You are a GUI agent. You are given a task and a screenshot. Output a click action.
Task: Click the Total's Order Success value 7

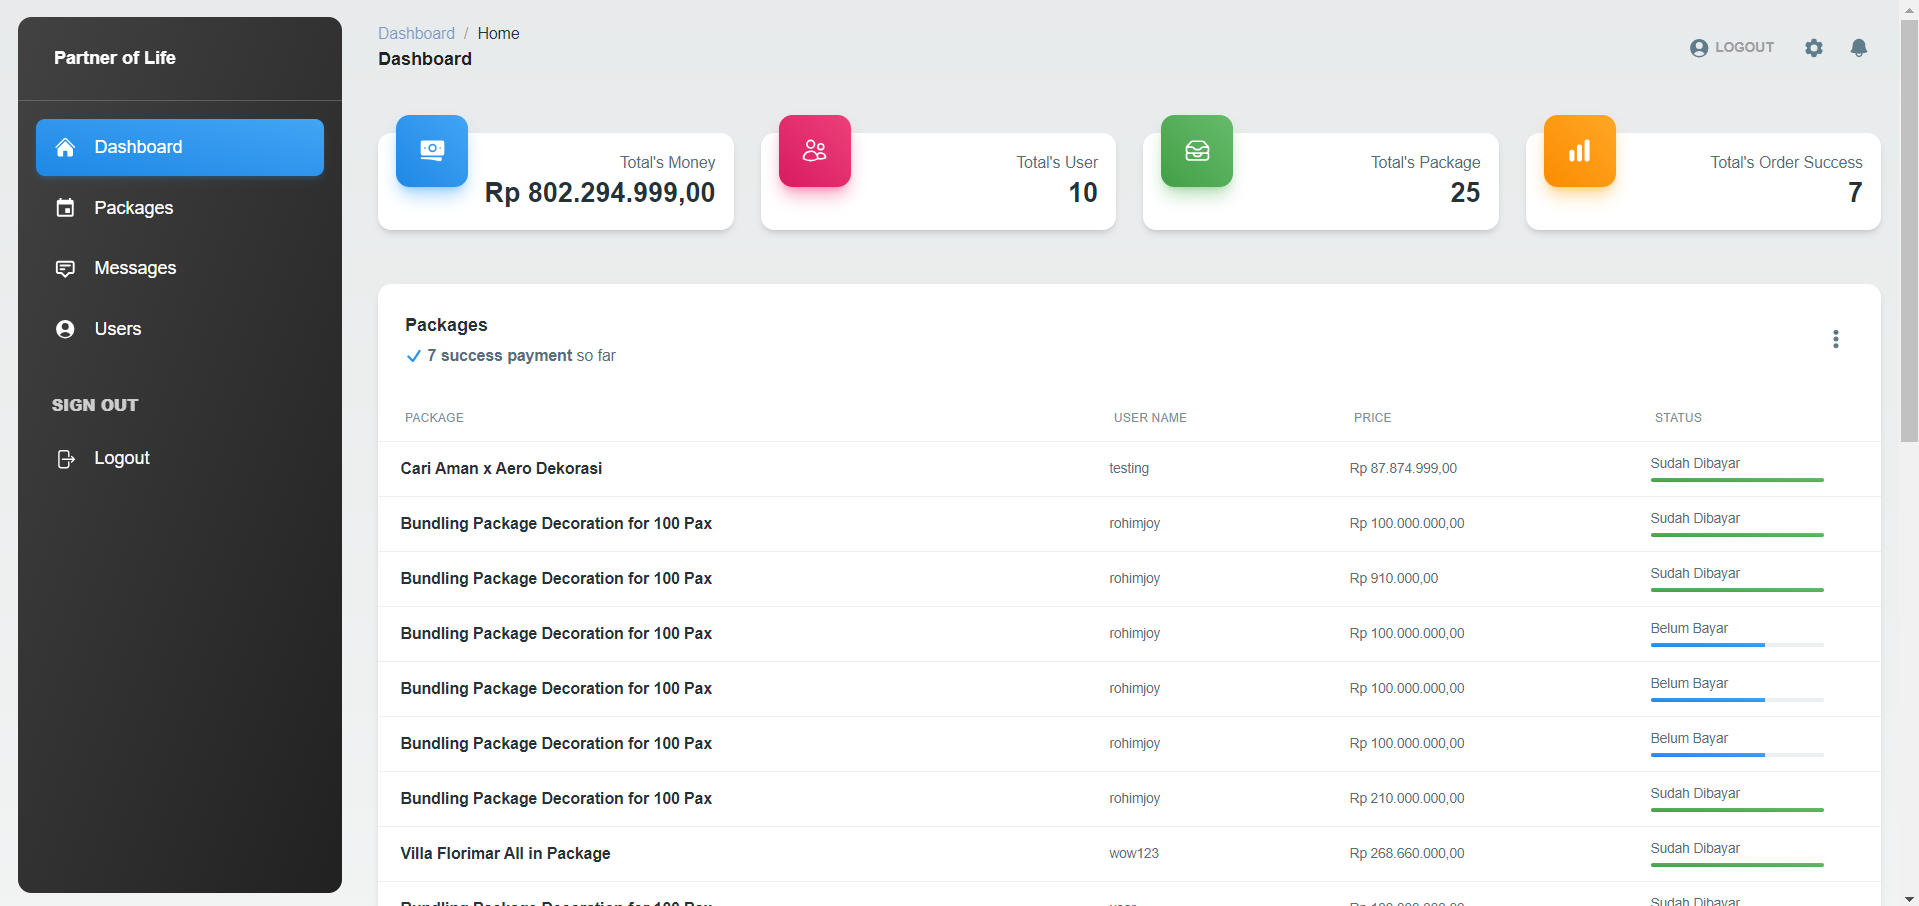(x=1855, y=192)
